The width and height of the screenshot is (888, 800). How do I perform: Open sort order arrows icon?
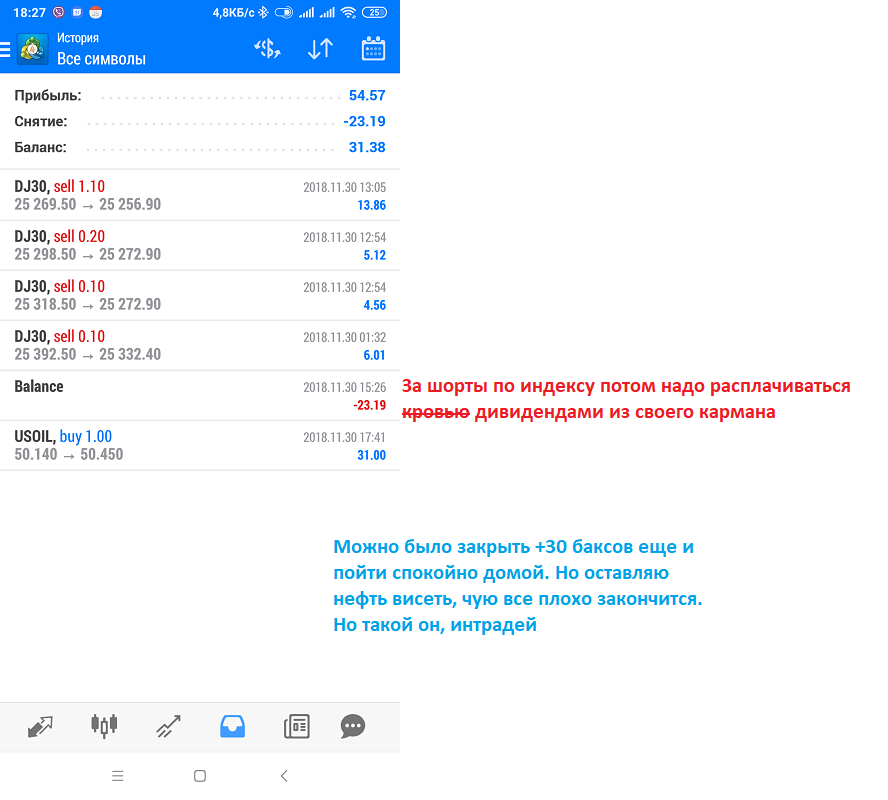pyautogui.click(x=321, y=49)
